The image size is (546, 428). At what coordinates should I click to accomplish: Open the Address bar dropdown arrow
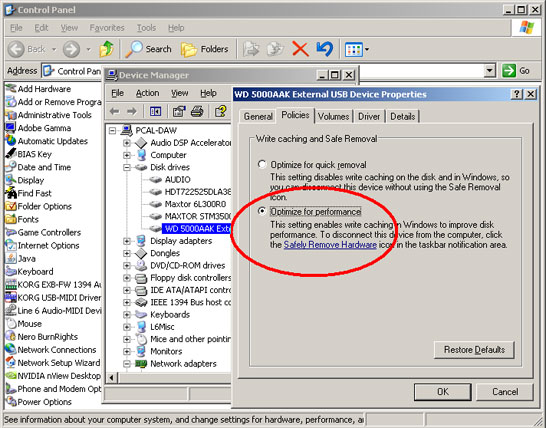coord(490,71)
